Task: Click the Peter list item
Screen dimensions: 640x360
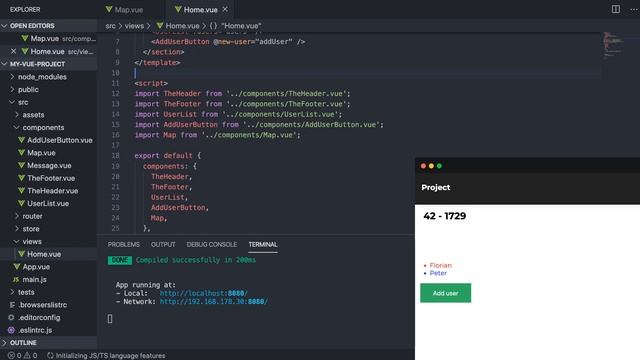Action: coord(438,273)
